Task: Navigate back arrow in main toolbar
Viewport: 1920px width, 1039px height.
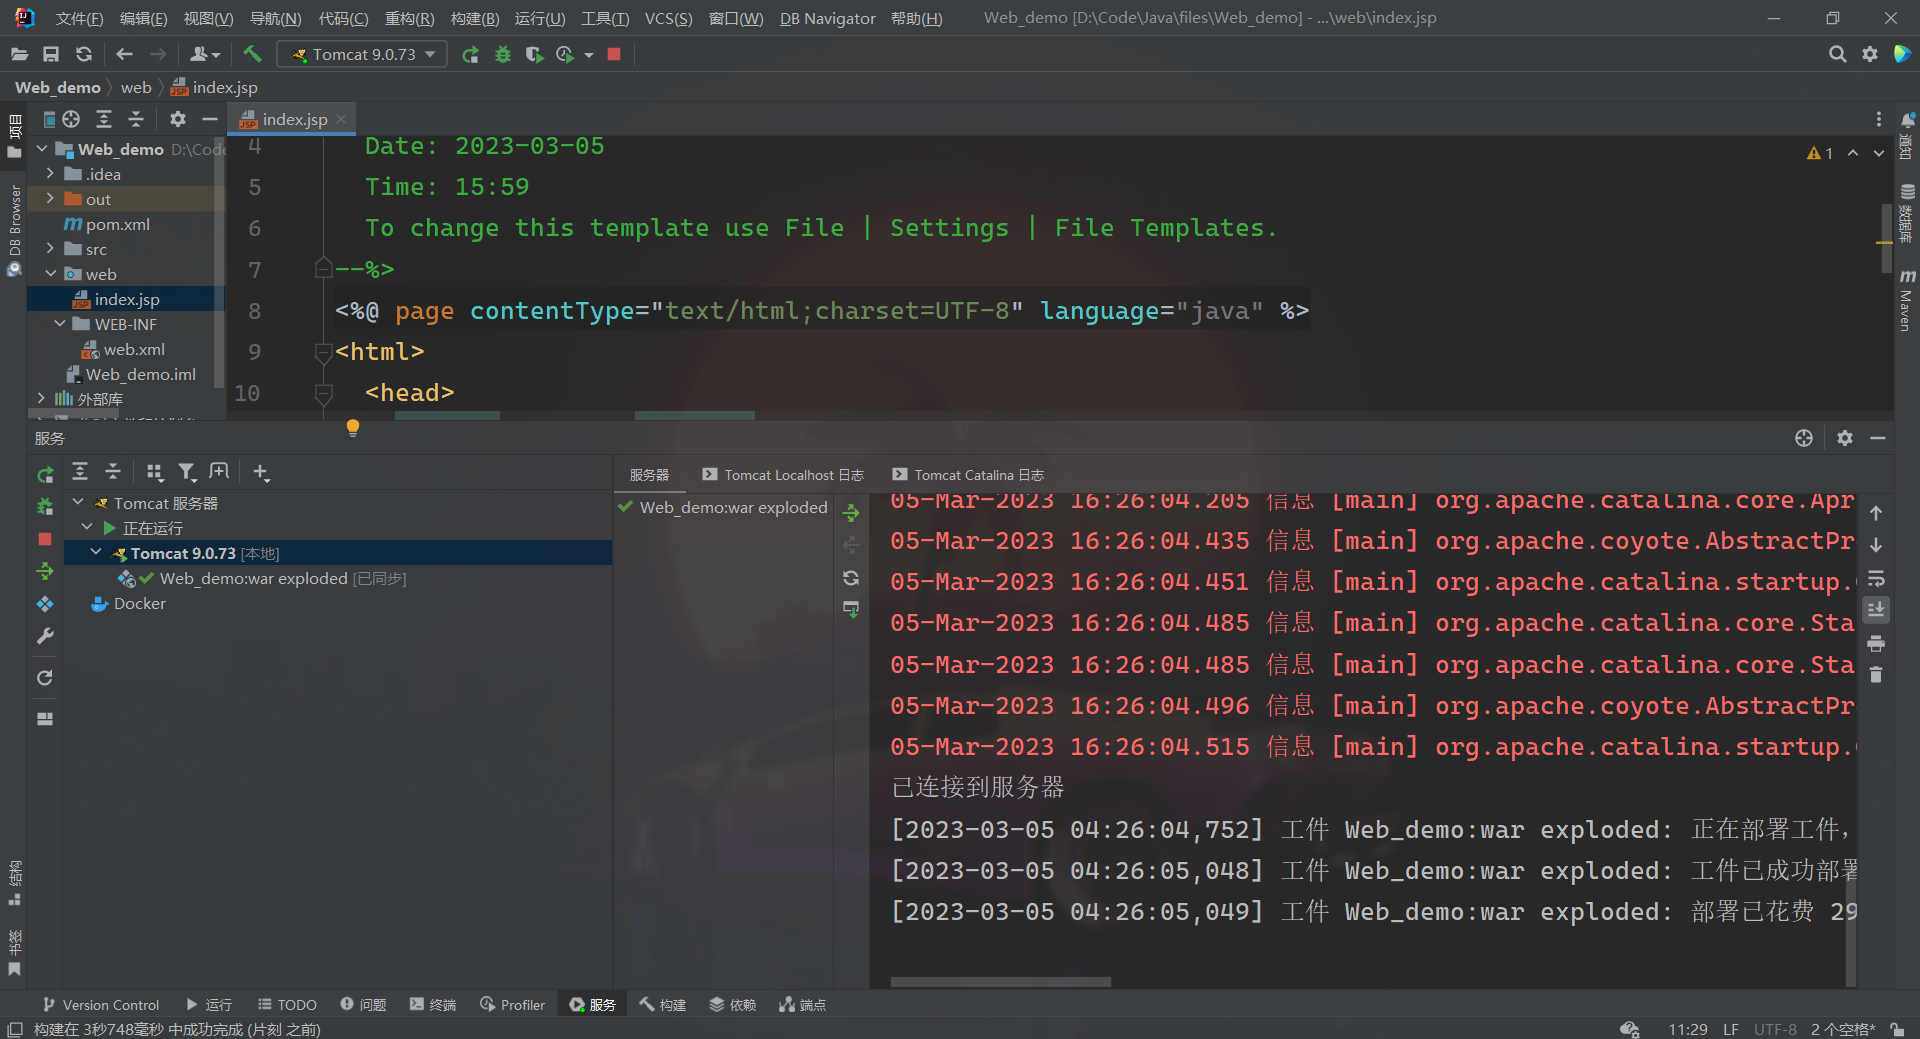Action: pyautogui.click(x=125, y=54)
